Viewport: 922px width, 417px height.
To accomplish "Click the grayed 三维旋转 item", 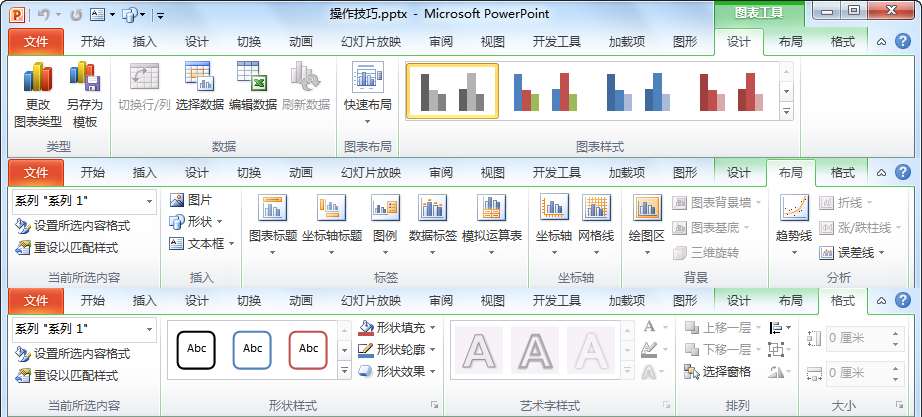I will 706,252.
